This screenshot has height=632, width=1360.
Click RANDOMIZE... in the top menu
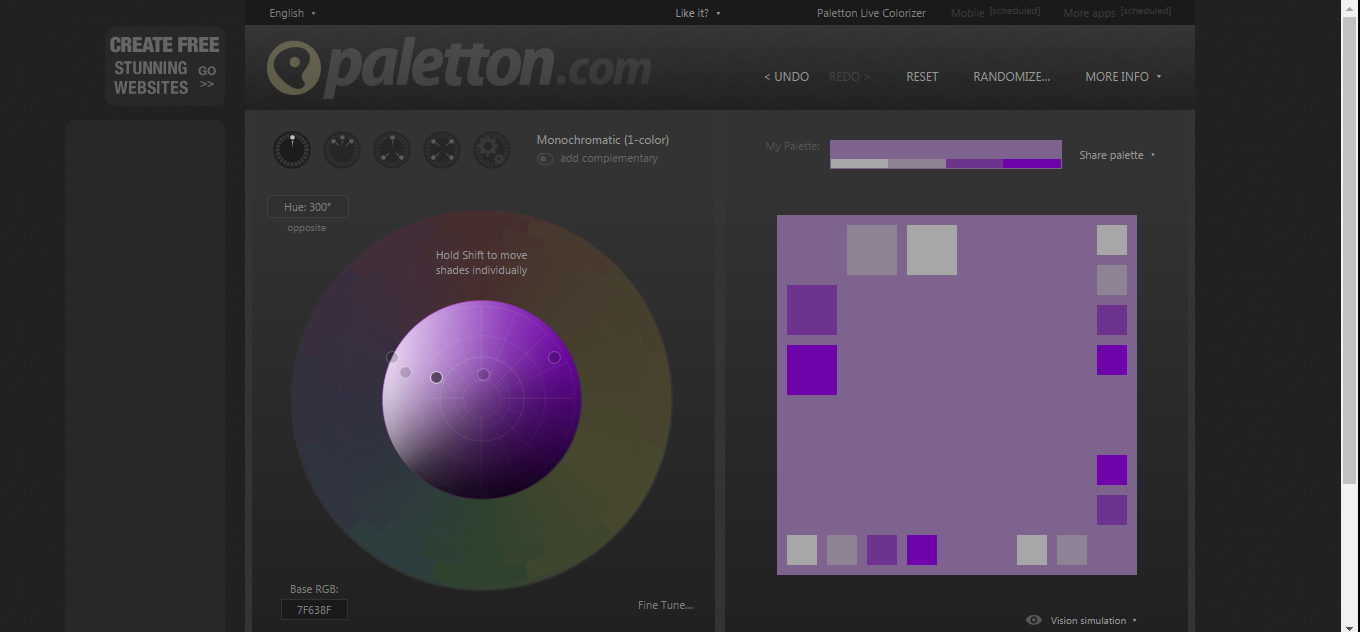click(1011, 76)
